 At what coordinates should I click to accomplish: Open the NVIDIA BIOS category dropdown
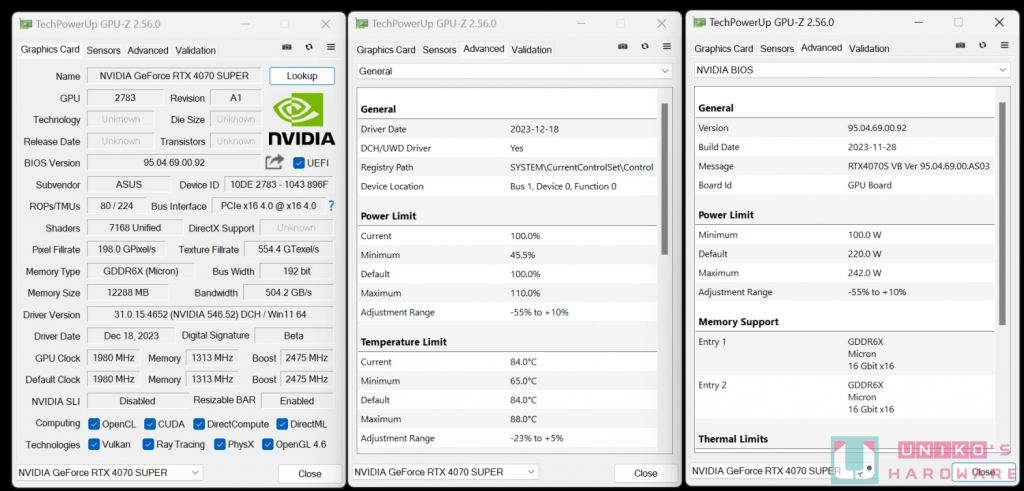(852, 69)
